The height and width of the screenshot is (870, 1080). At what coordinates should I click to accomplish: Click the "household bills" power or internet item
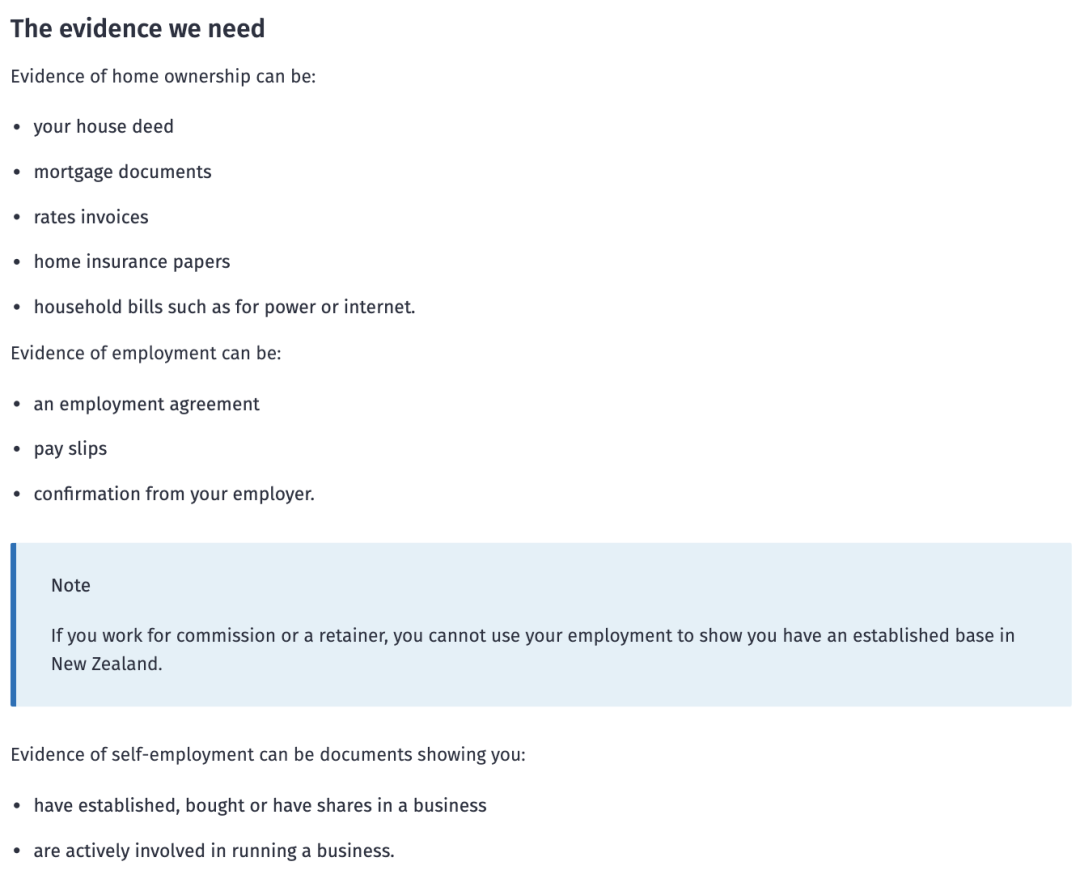point(224,307)
